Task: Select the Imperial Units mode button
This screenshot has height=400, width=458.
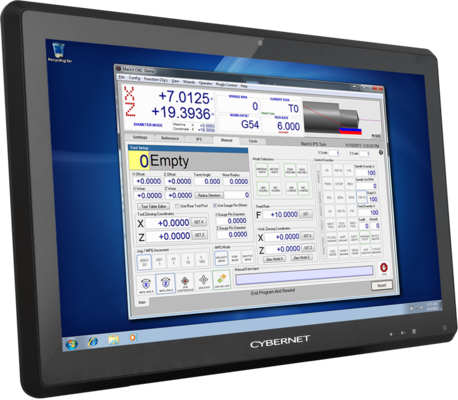Action: (262, 170)
